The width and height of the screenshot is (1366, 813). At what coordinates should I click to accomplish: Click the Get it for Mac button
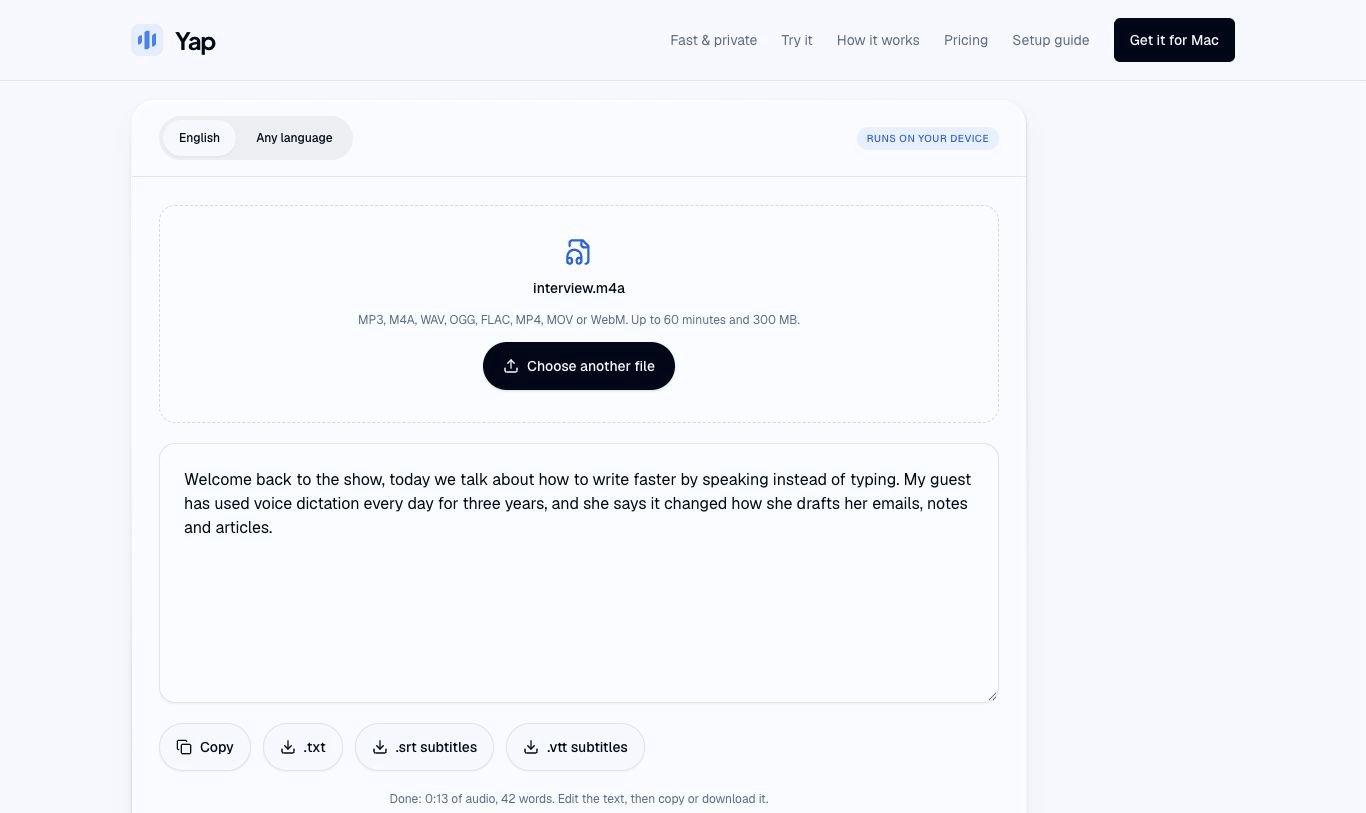[x=1174, y=40]
